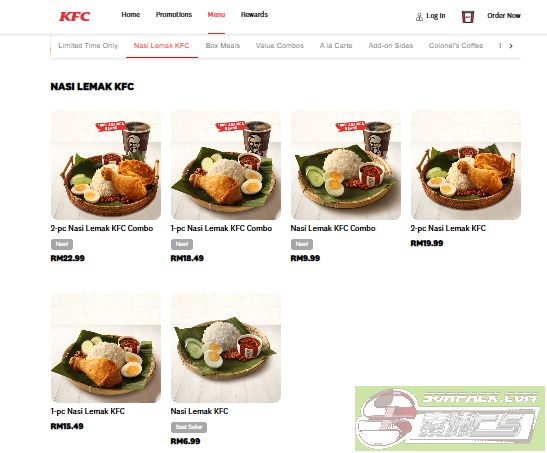Open the Colonel's Coffee tab
This screenshot has height=453, width=547.
tap(456, 46)
